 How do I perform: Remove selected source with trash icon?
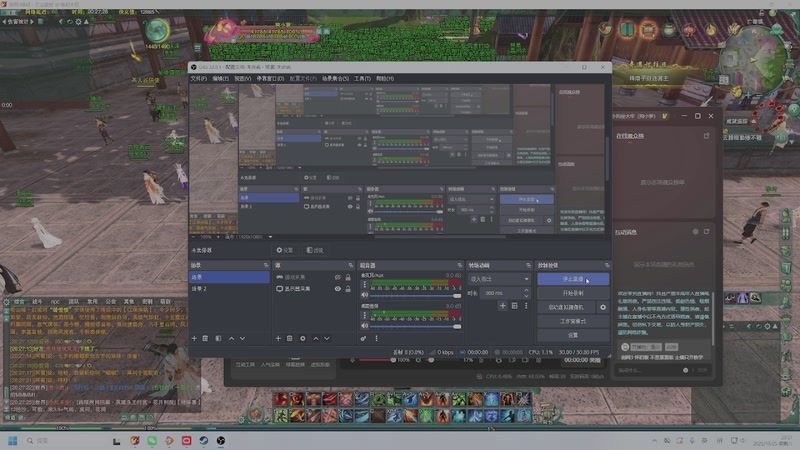(x=289, y=338)
